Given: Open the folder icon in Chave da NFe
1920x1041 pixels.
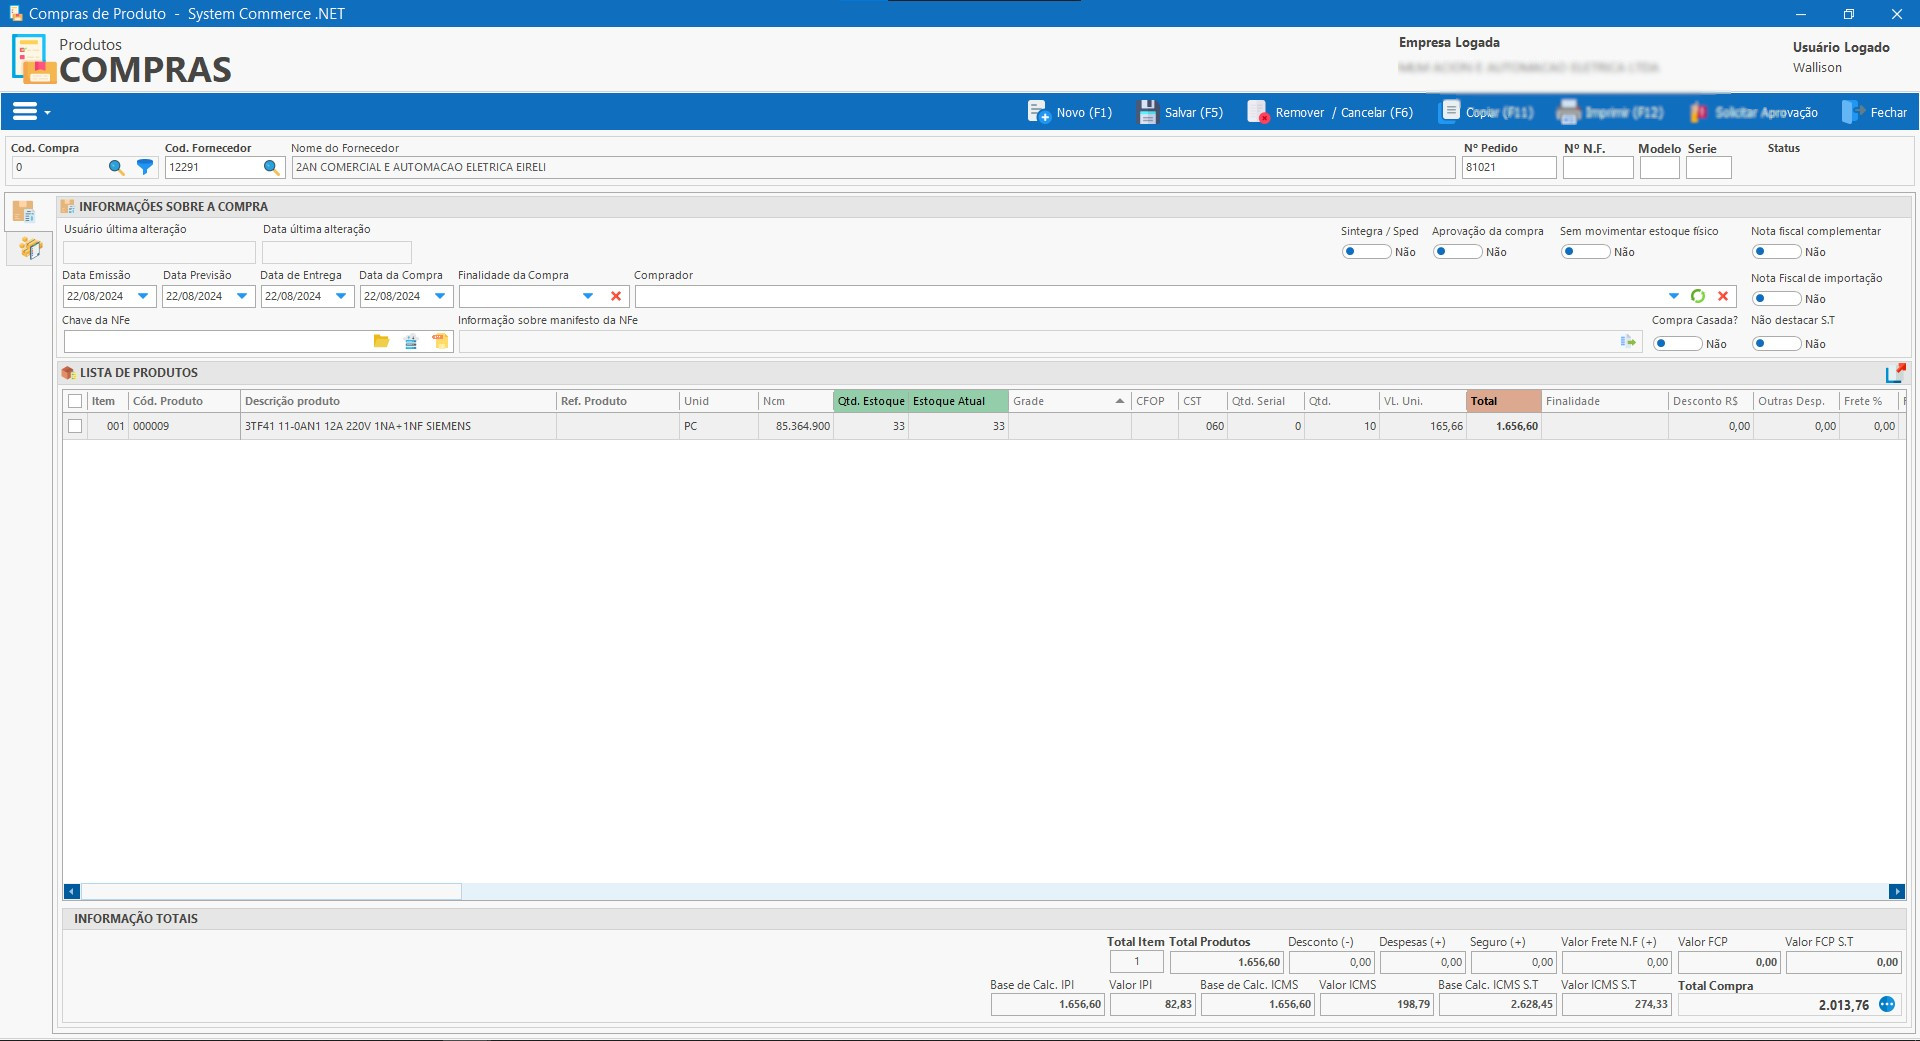Looking at the screenshot, I should tap(381, 342).
